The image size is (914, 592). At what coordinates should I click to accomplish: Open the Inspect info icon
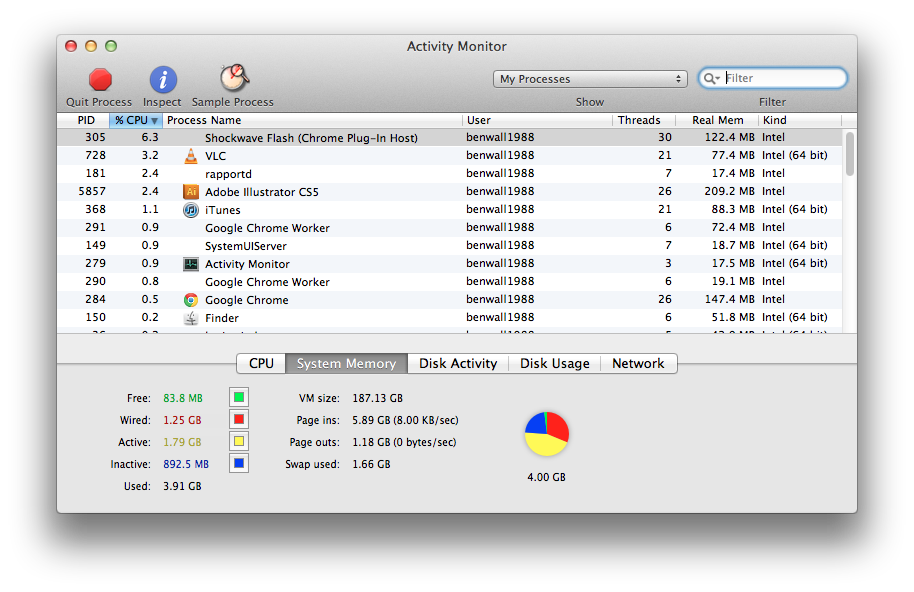[x=163, y=79]
